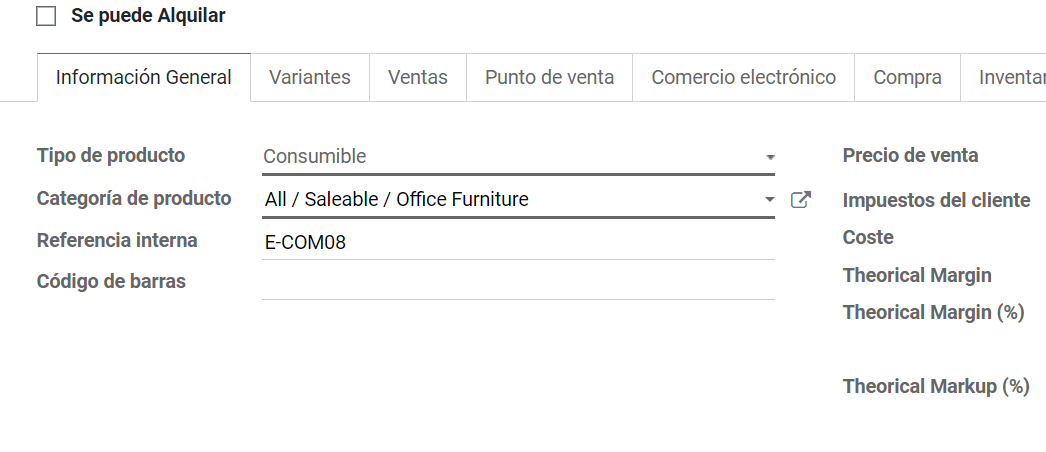1046x452 pixels.
Task: Focus the empty Código de barras field
Action: pos(518,283)
